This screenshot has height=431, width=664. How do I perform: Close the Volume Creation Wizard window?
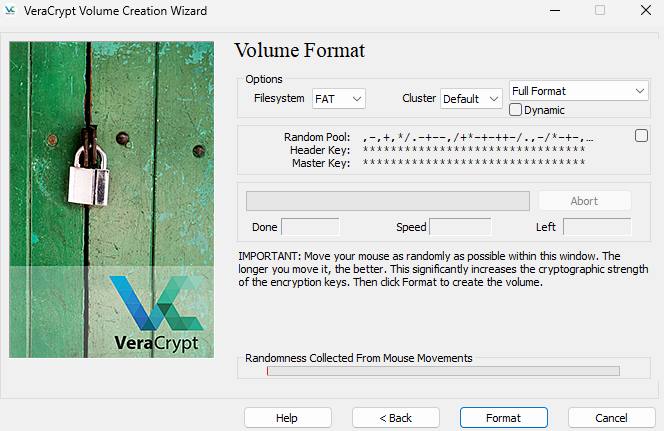point(645,10)
